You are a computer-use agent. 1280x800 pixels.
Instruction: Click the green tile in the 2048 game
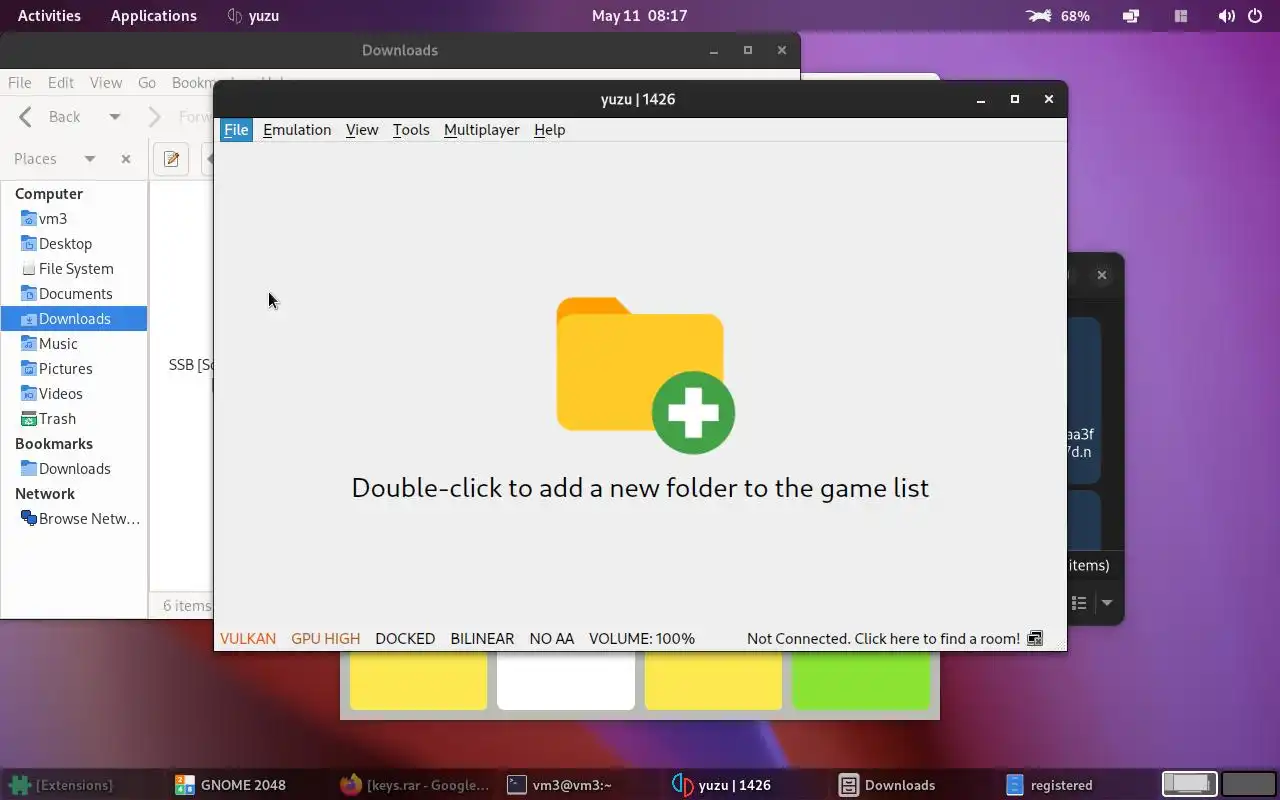(x=861, y=681)
